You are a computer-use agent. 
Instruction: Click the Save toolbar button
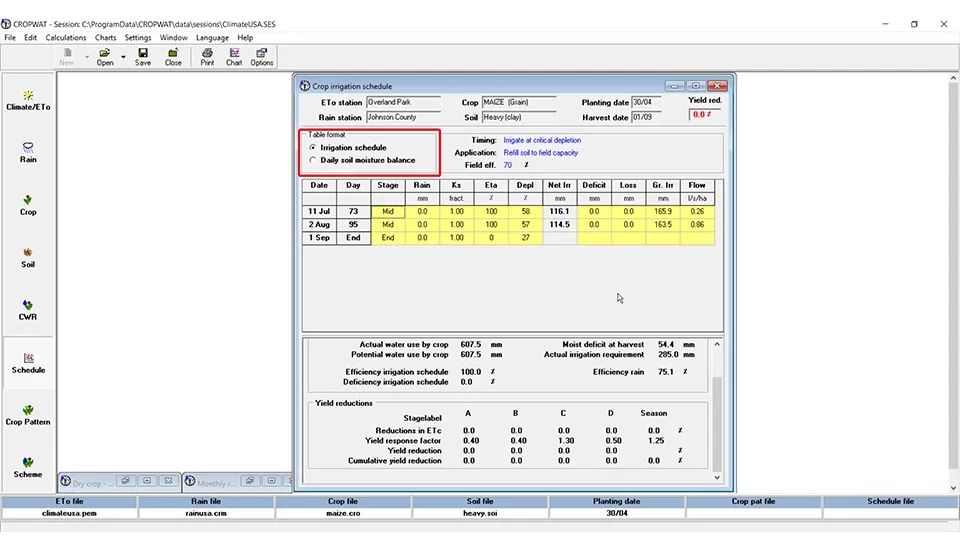[143, 56]
